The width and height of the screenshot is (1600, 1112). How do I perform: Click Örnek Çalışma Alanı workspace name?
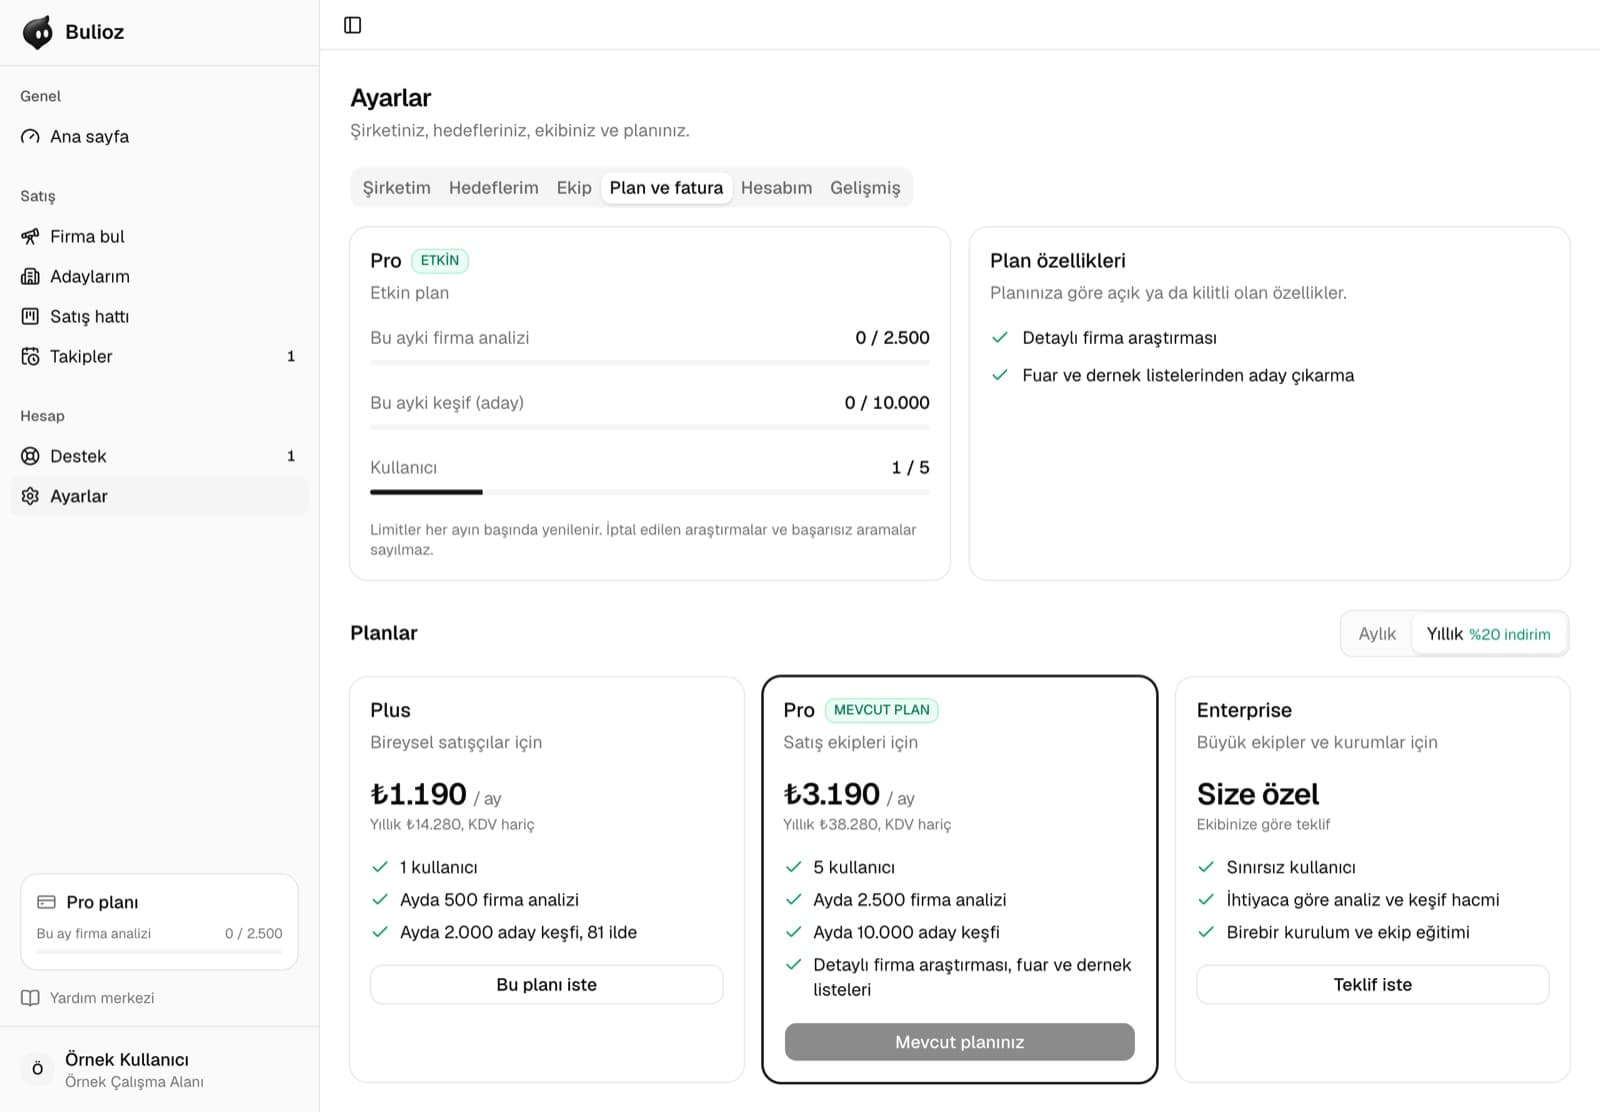tap(134, 1082)
